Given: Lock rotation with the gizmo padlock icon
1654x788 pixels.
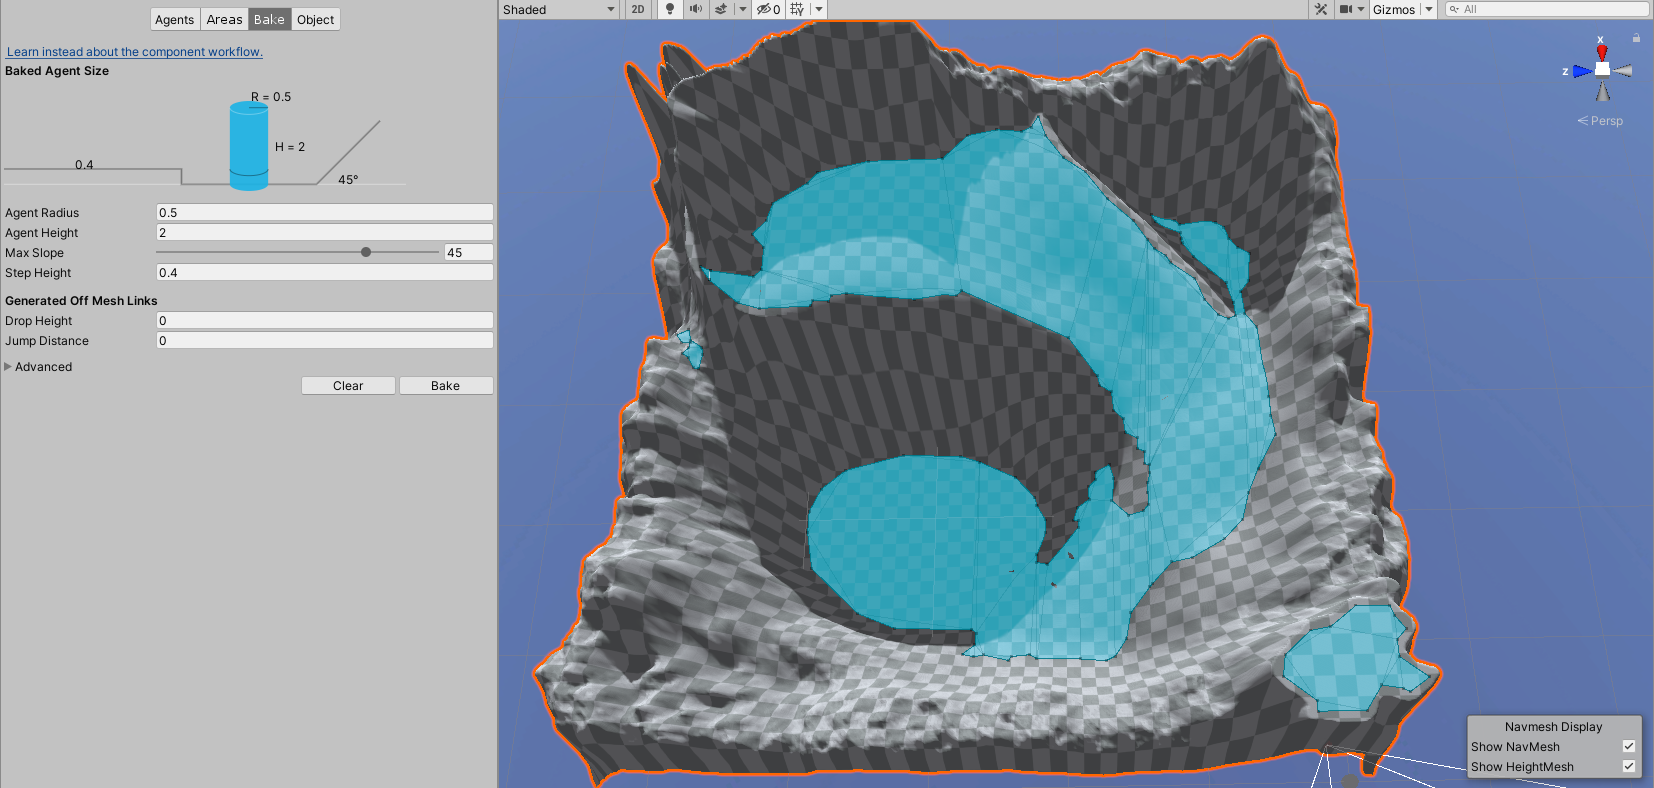Looking at the screenshot, I should (1636, 38).
